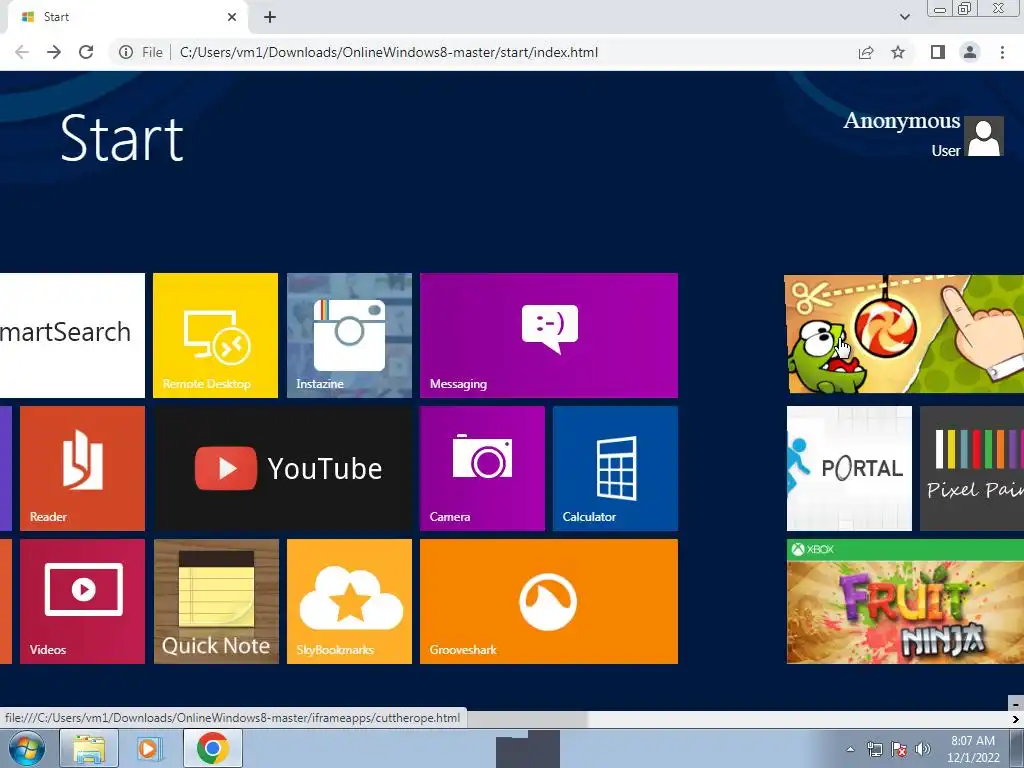Launch the Camera tile
This screenshot has height=768, width=1024.
coord(482,468)
